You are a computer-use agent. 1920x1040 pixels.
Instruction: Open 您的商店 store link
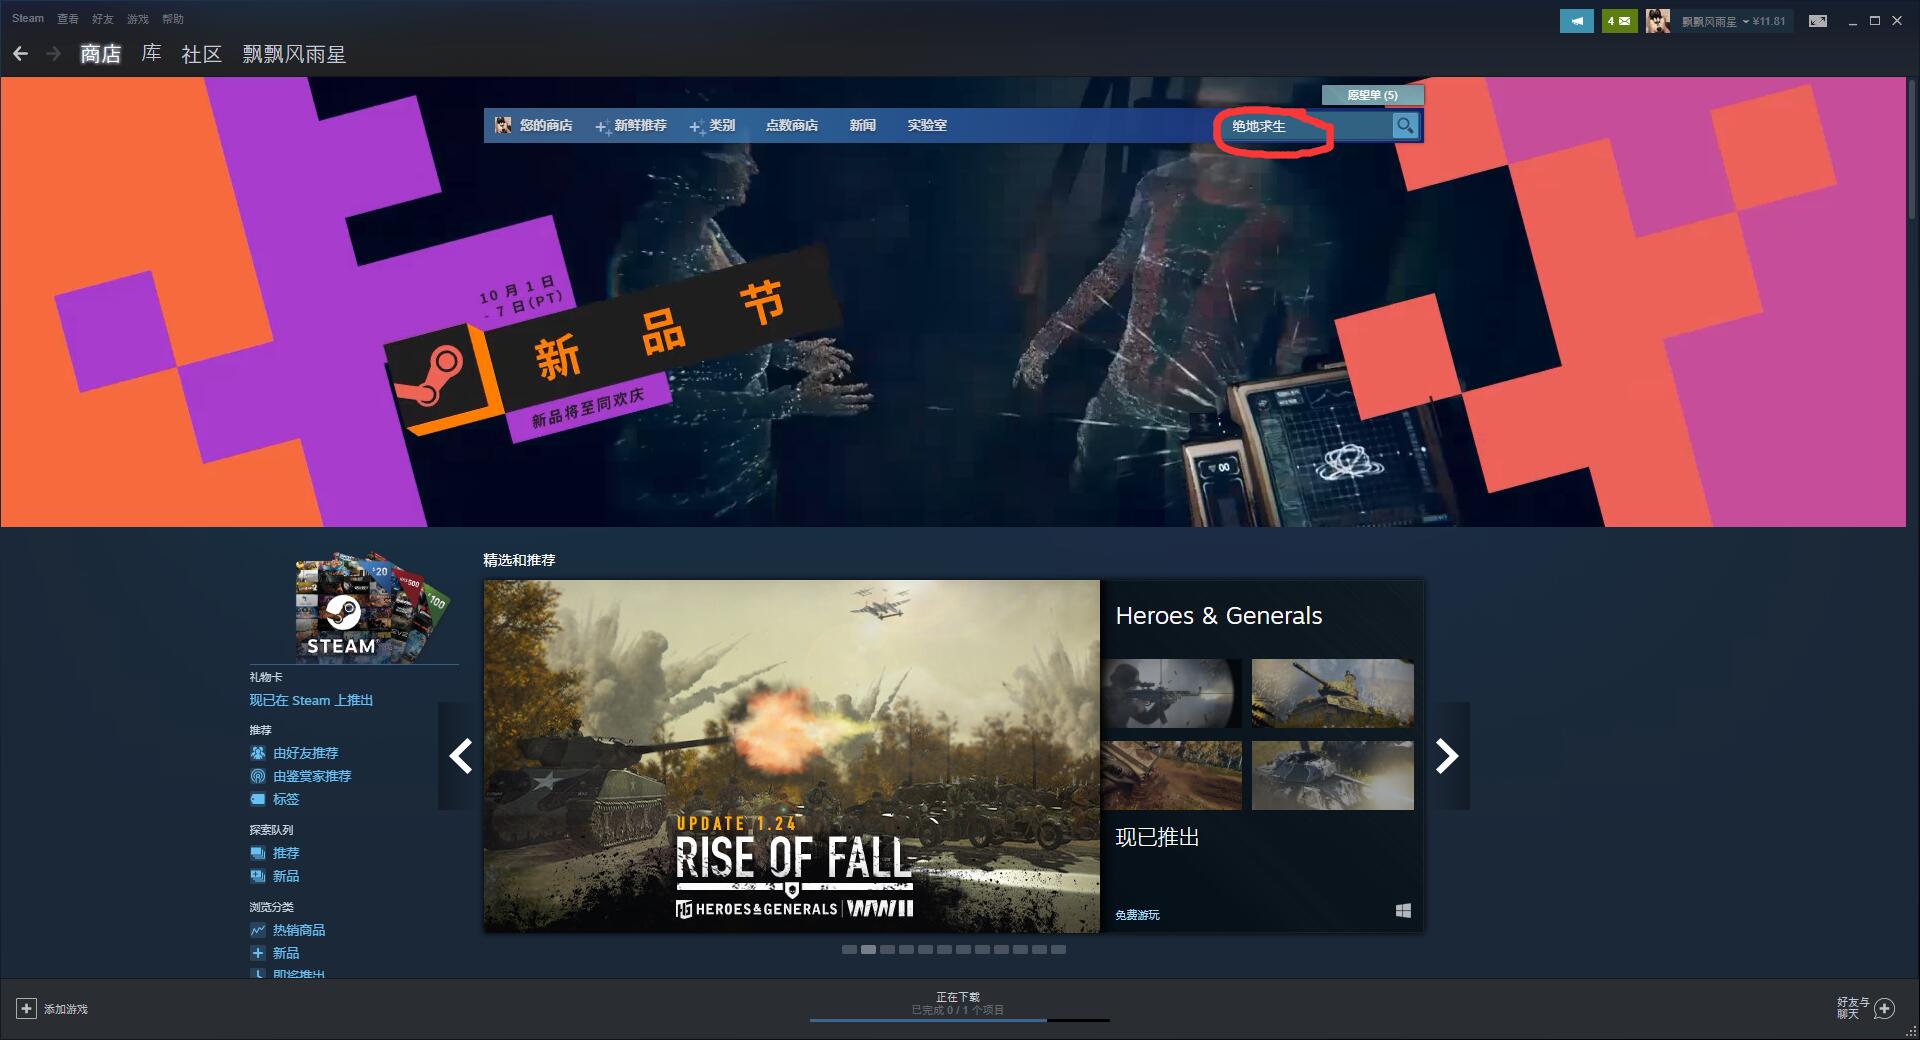[546, 125]
